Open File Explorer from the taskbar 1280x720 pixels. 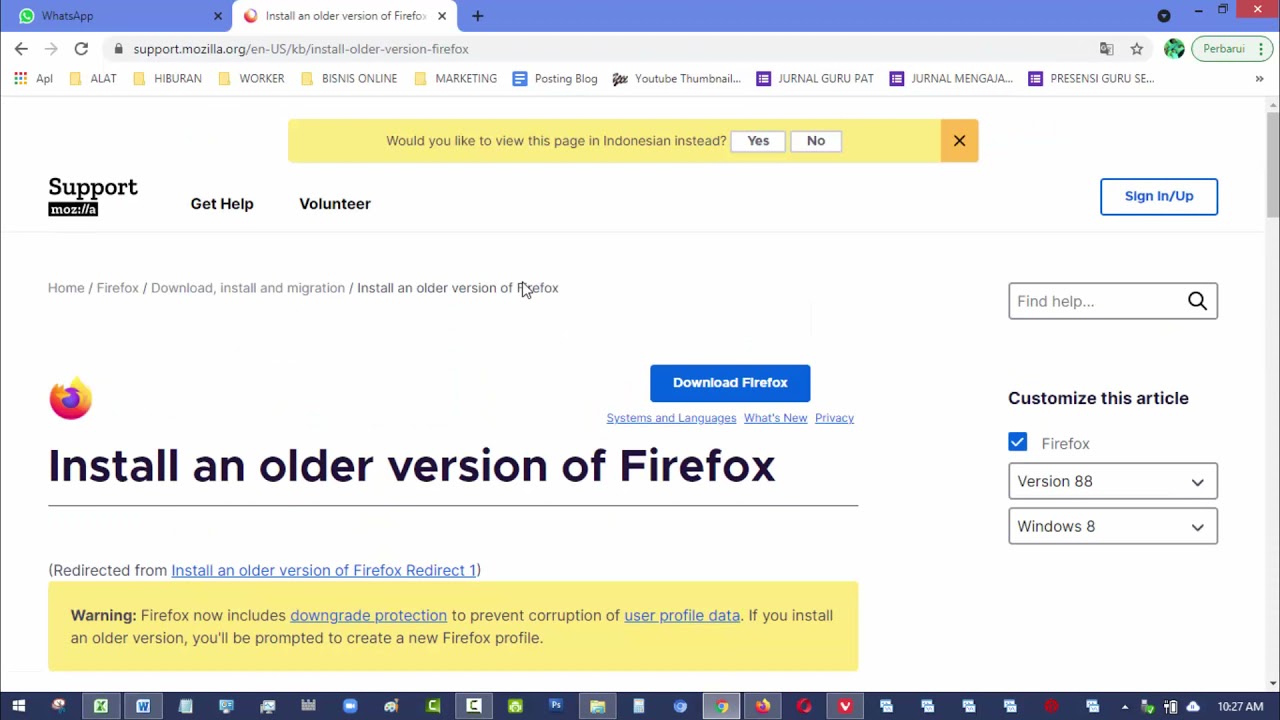tap(597, 706)
